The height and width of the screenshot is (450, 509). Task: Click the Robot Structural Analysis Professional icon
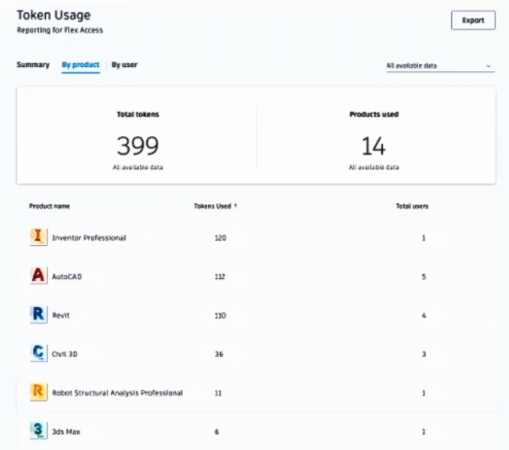point(39,392)
